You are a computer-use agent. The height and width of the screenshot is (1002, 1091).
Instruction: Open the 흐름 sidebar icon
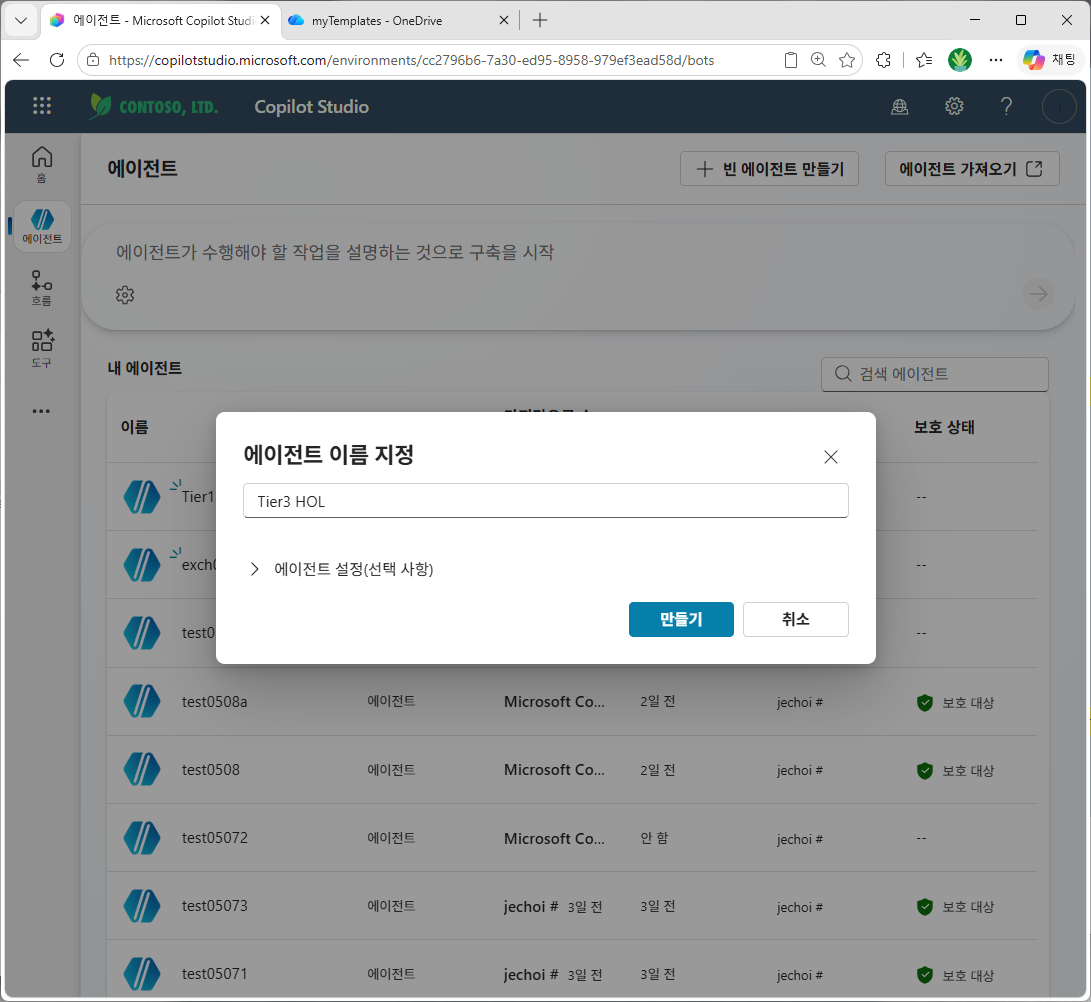coord(42,288)
